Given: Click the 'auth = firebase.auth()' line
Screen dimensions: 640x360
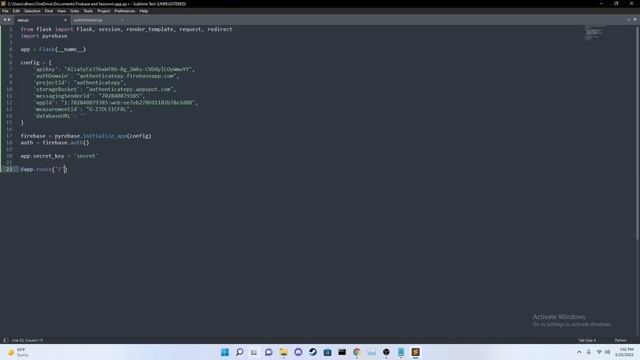Looking at the screenshot, I should point(55,142).
